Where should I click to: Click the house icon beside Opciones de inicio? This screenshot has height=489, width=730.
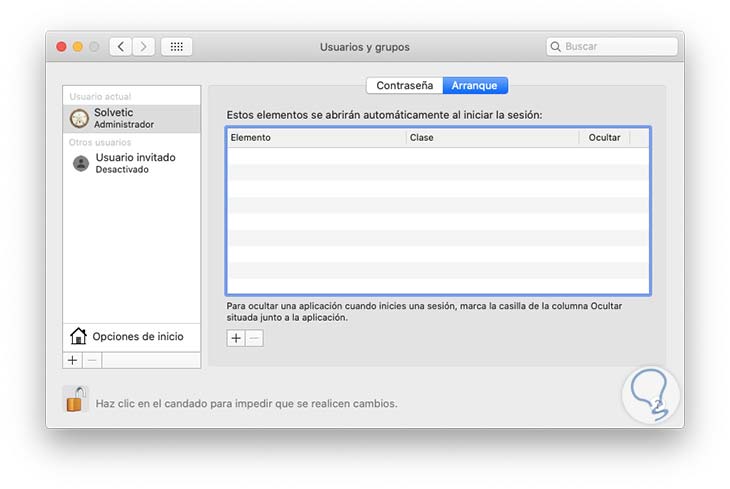tap(78, 336)
